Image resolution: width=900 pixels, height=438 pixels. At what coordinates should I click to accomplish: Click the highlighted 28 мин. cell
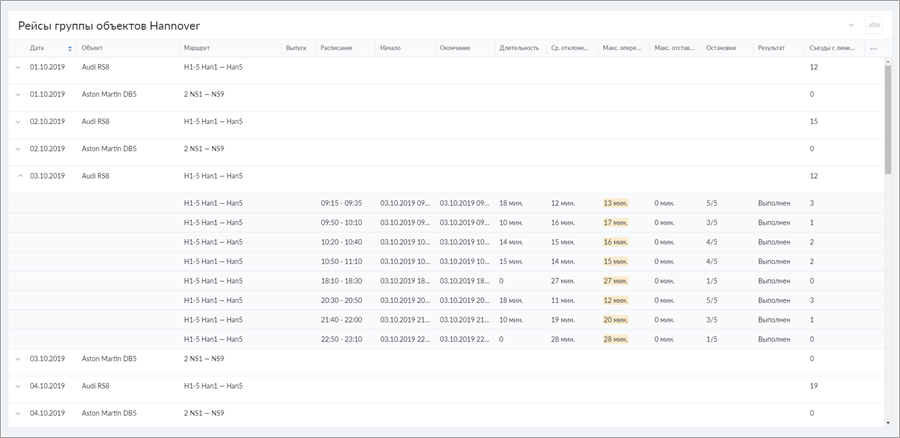615,339
